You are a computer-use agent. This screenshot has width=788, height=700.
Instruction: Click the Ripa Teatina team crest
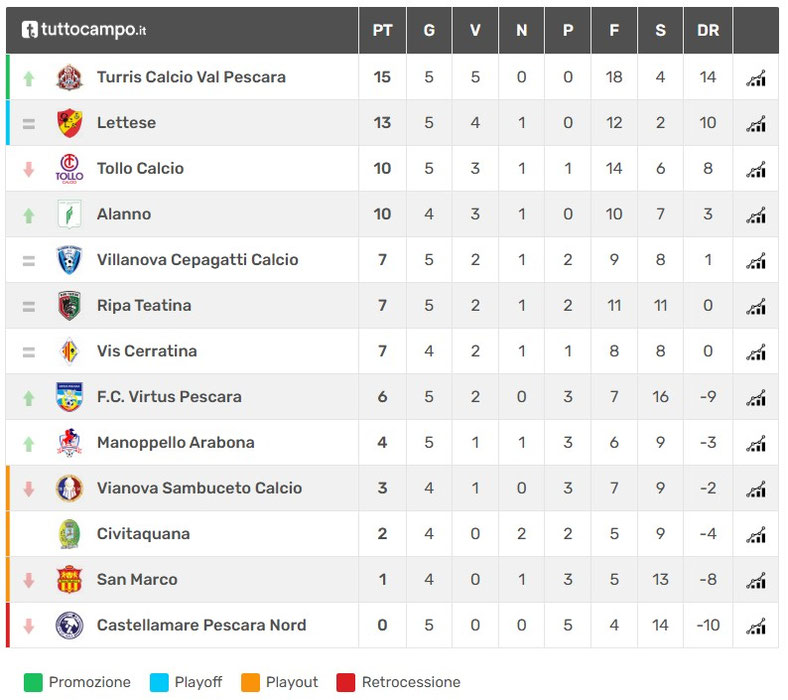click(x=69, y=306)
